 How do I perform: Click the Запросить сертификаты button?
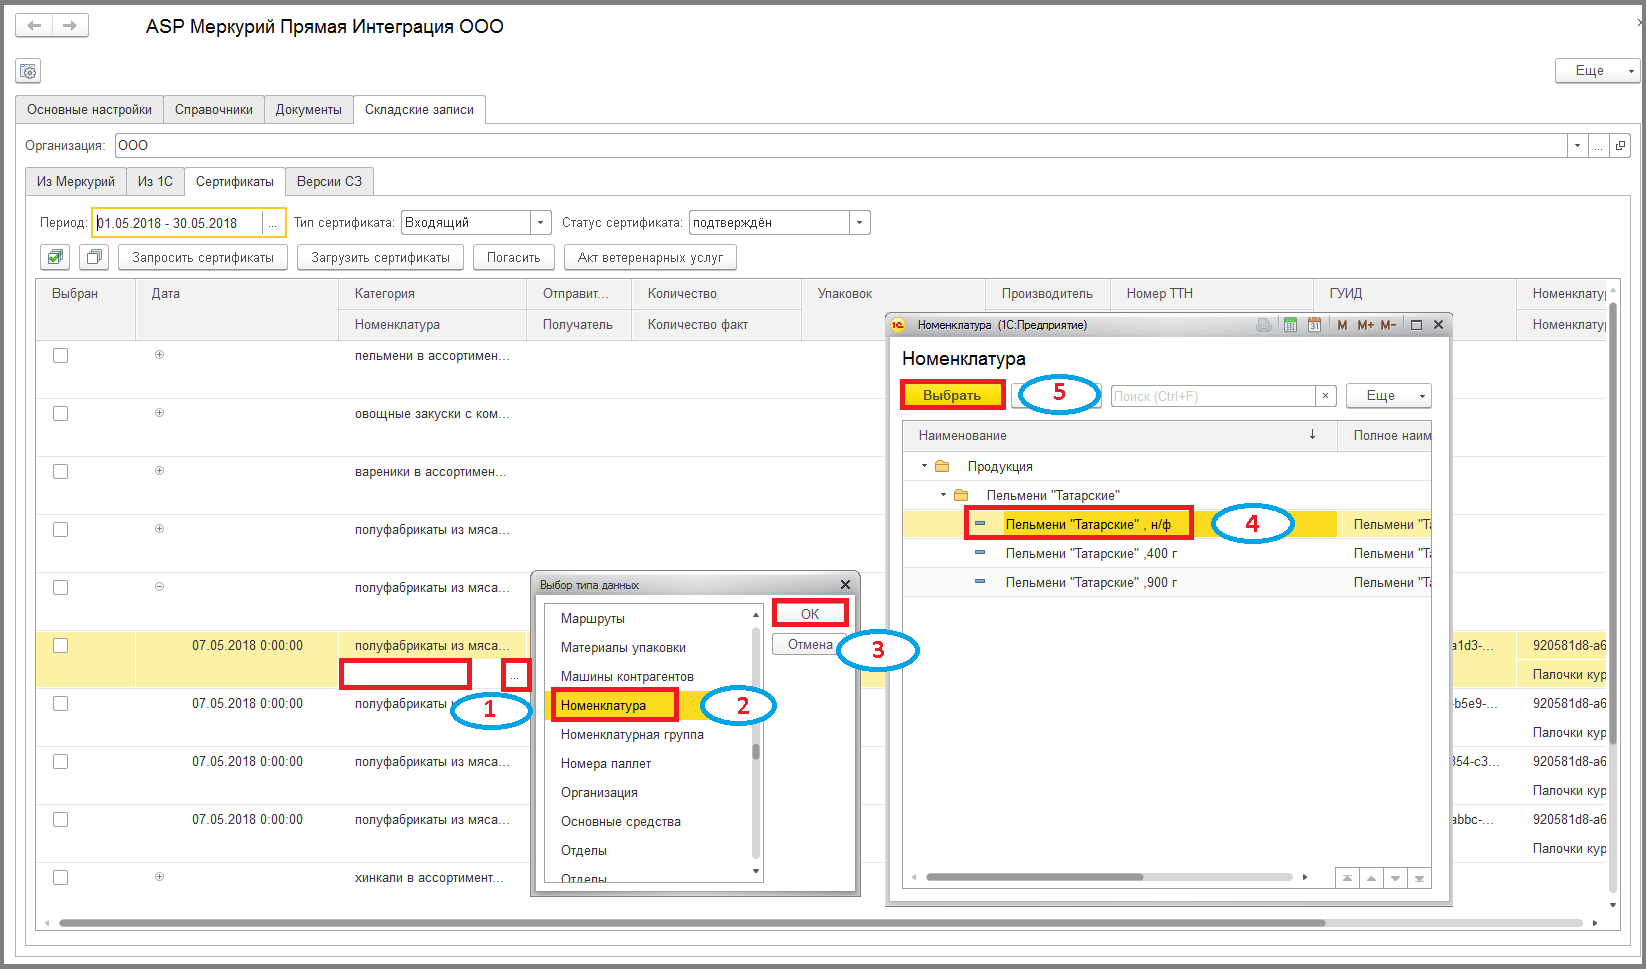[x=203, y=257]
